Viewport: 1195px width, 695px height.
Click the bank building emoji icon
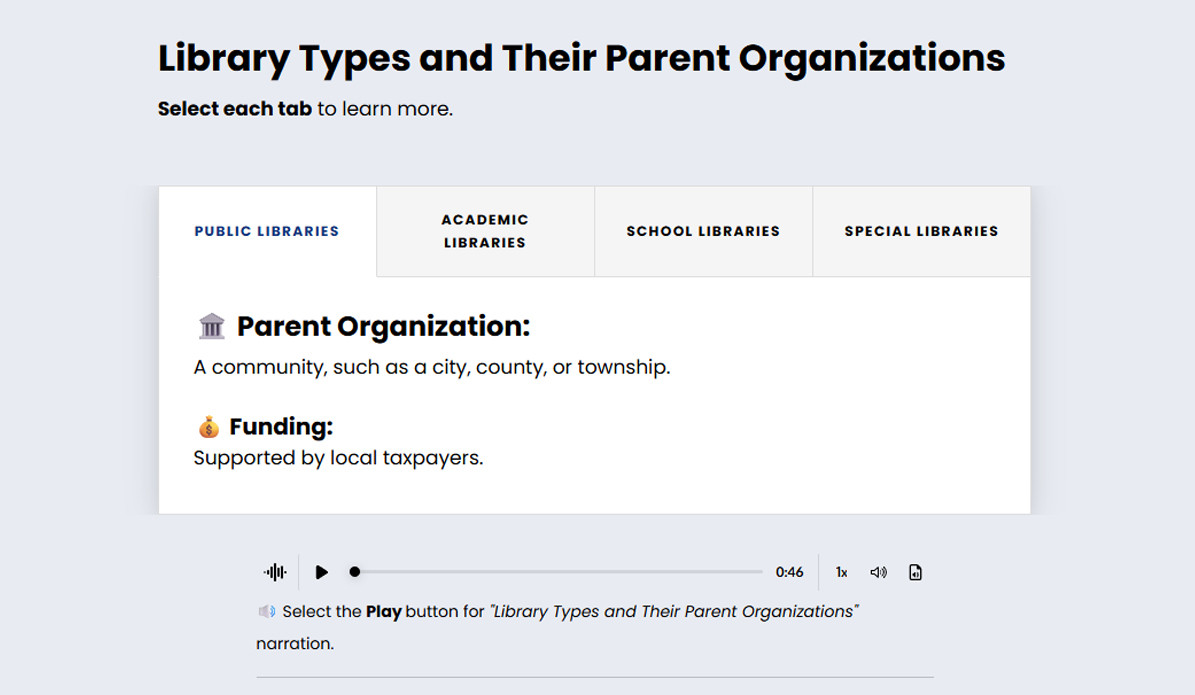coord(212,326)
